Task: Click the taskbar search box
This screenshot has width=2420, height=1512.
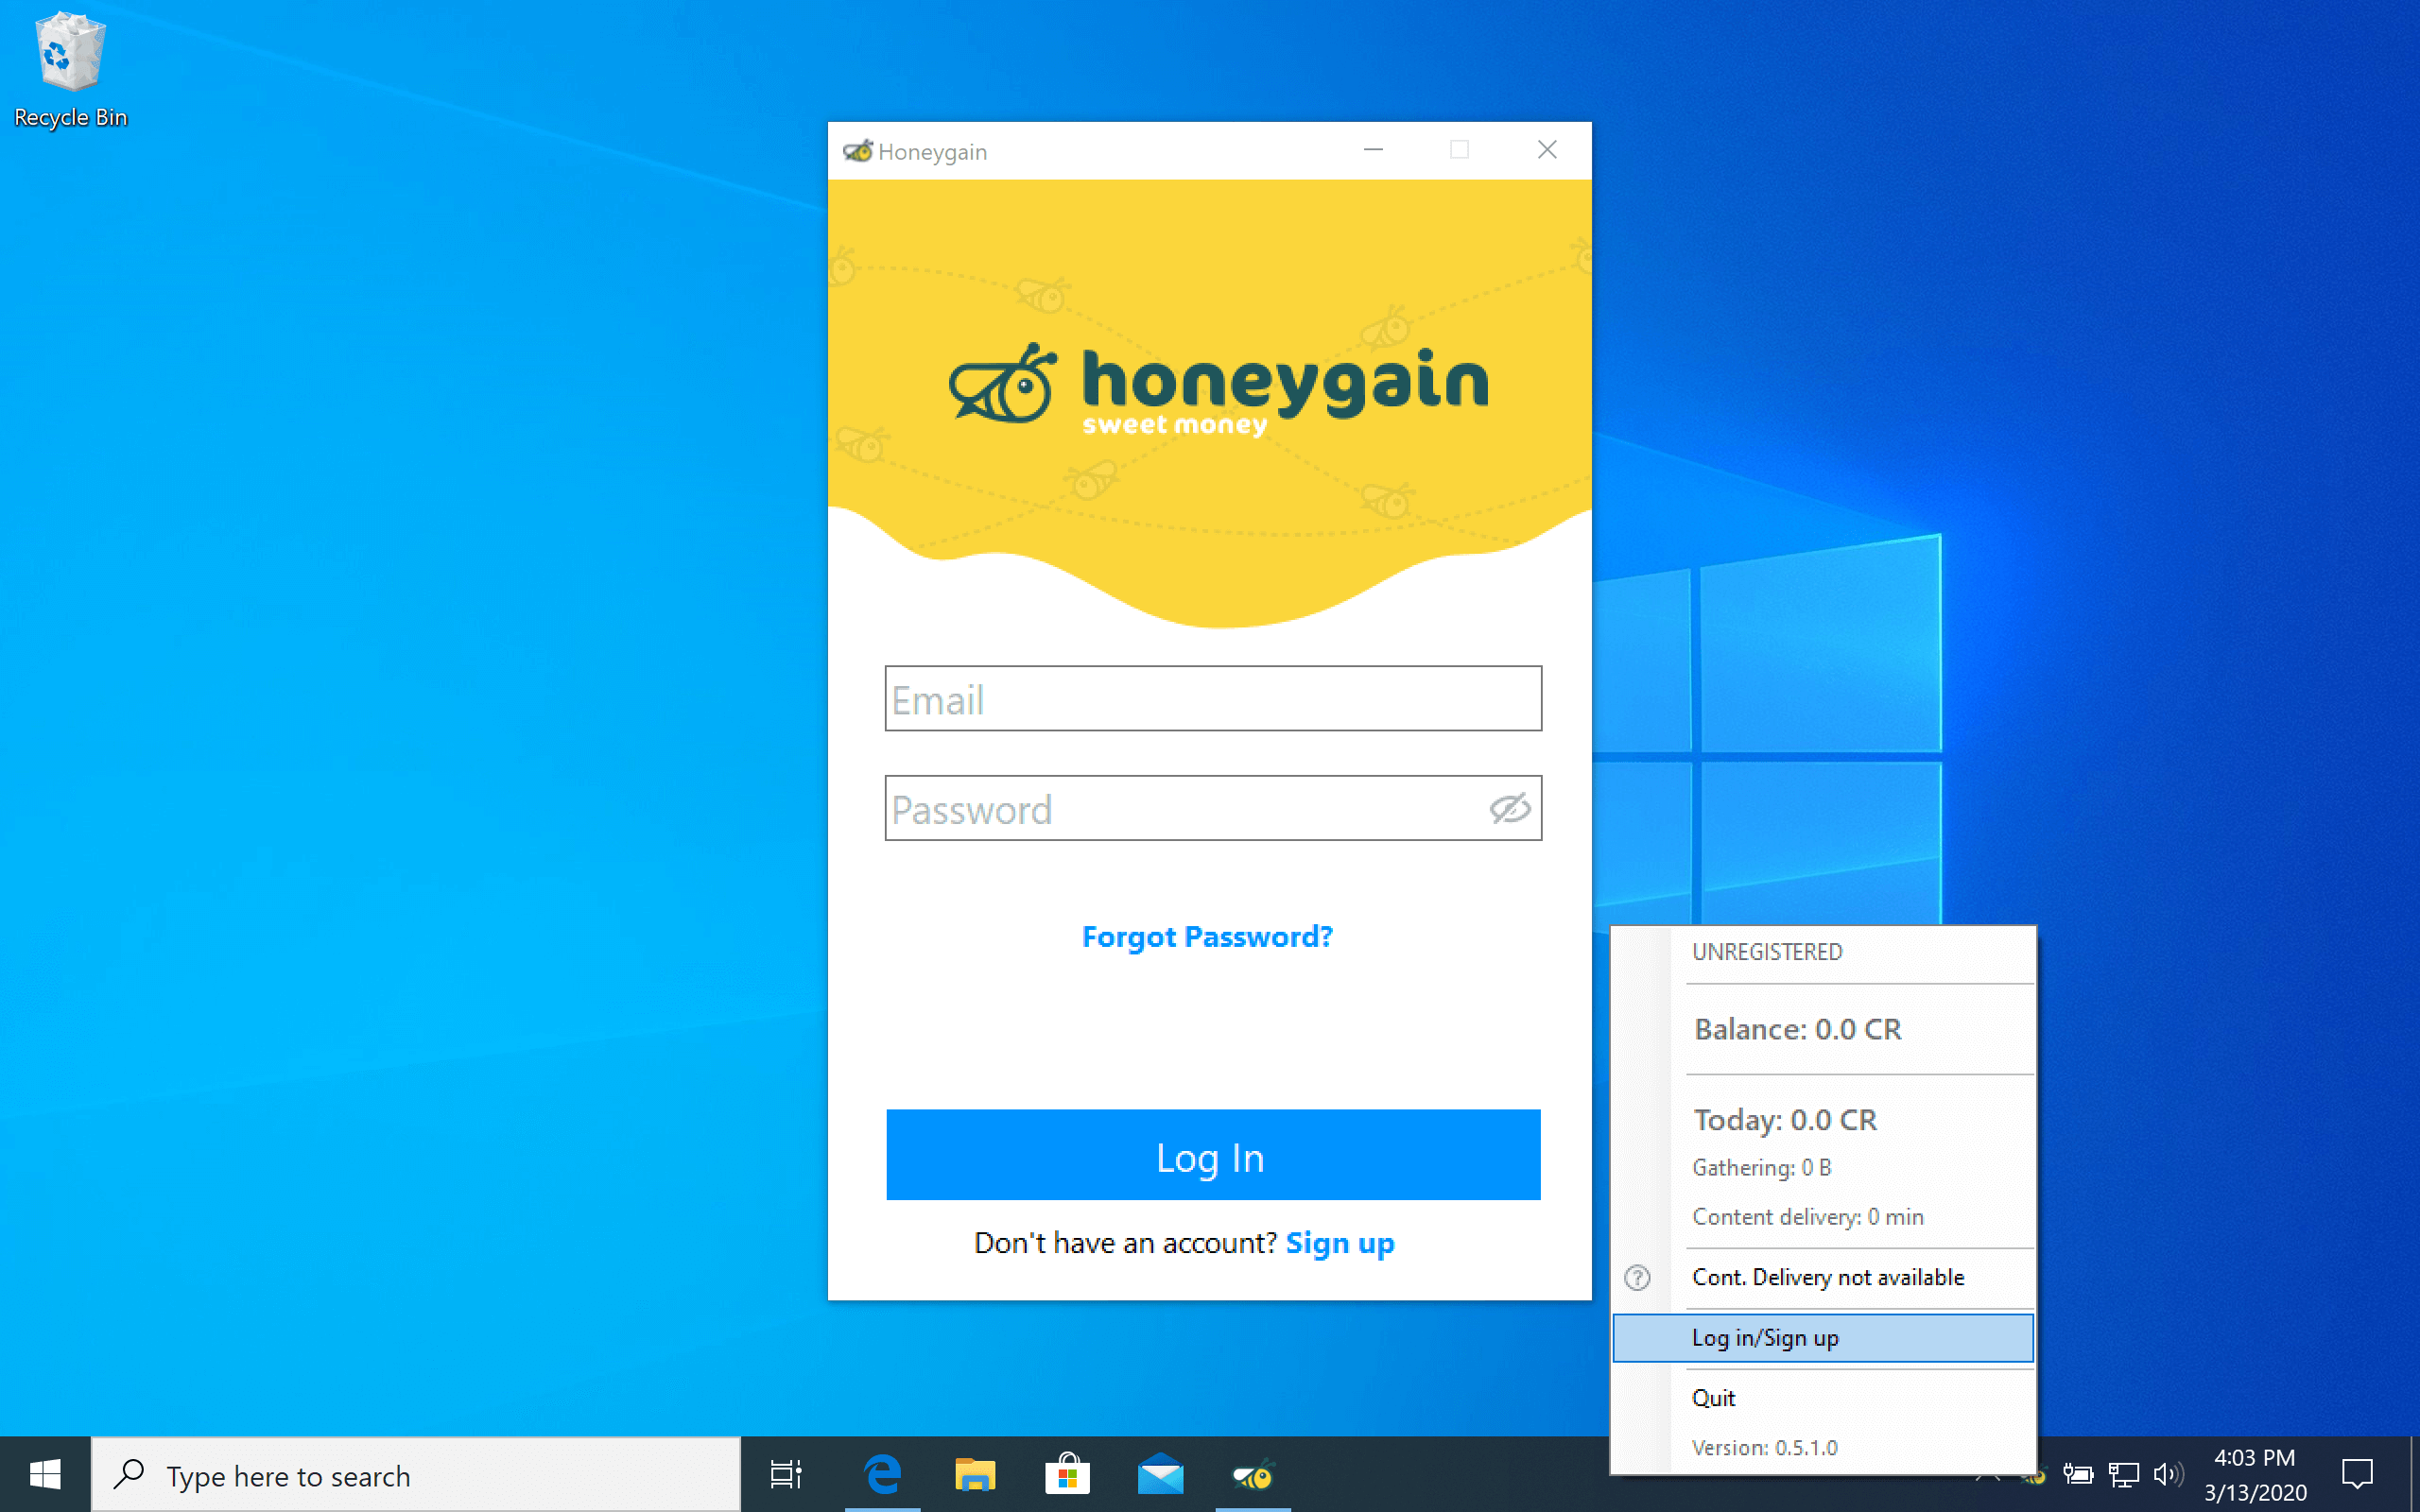Action: pos(416,1475)
